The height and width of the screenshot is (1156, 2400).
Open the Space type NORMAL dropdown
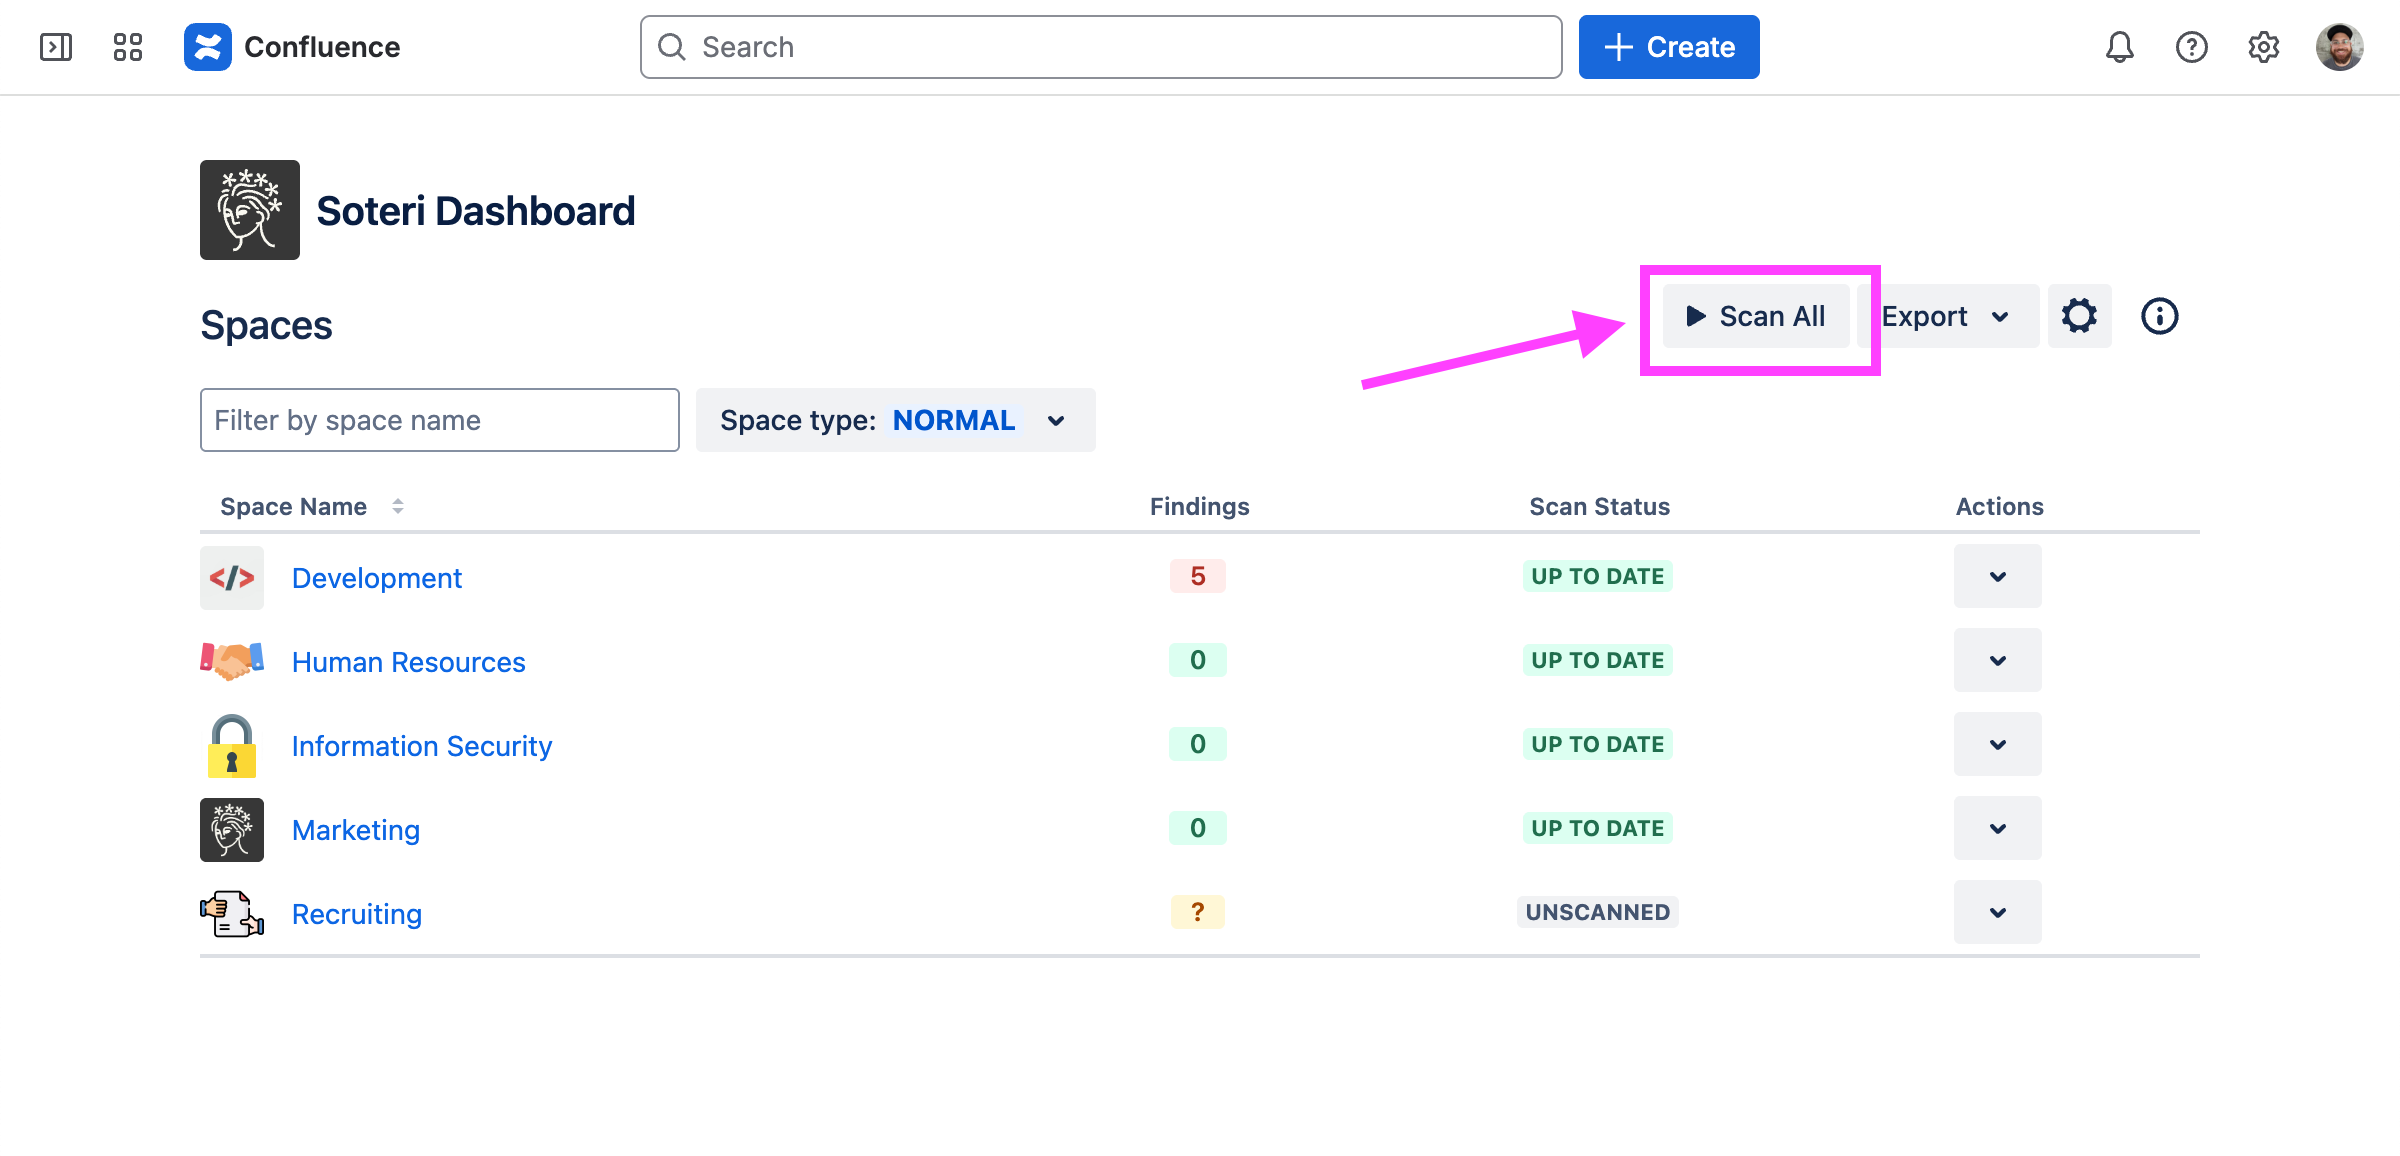[895, 420]
